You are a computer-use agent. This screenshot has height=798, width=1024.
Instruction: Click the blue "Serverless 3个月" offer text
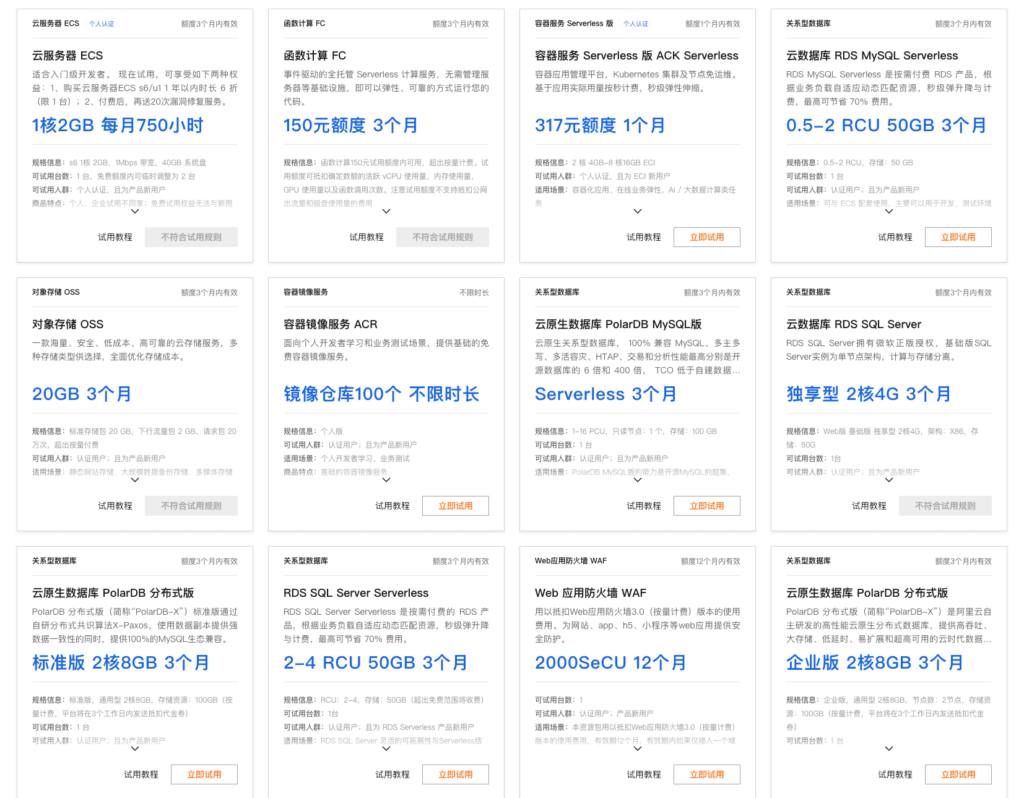point(606,394)
